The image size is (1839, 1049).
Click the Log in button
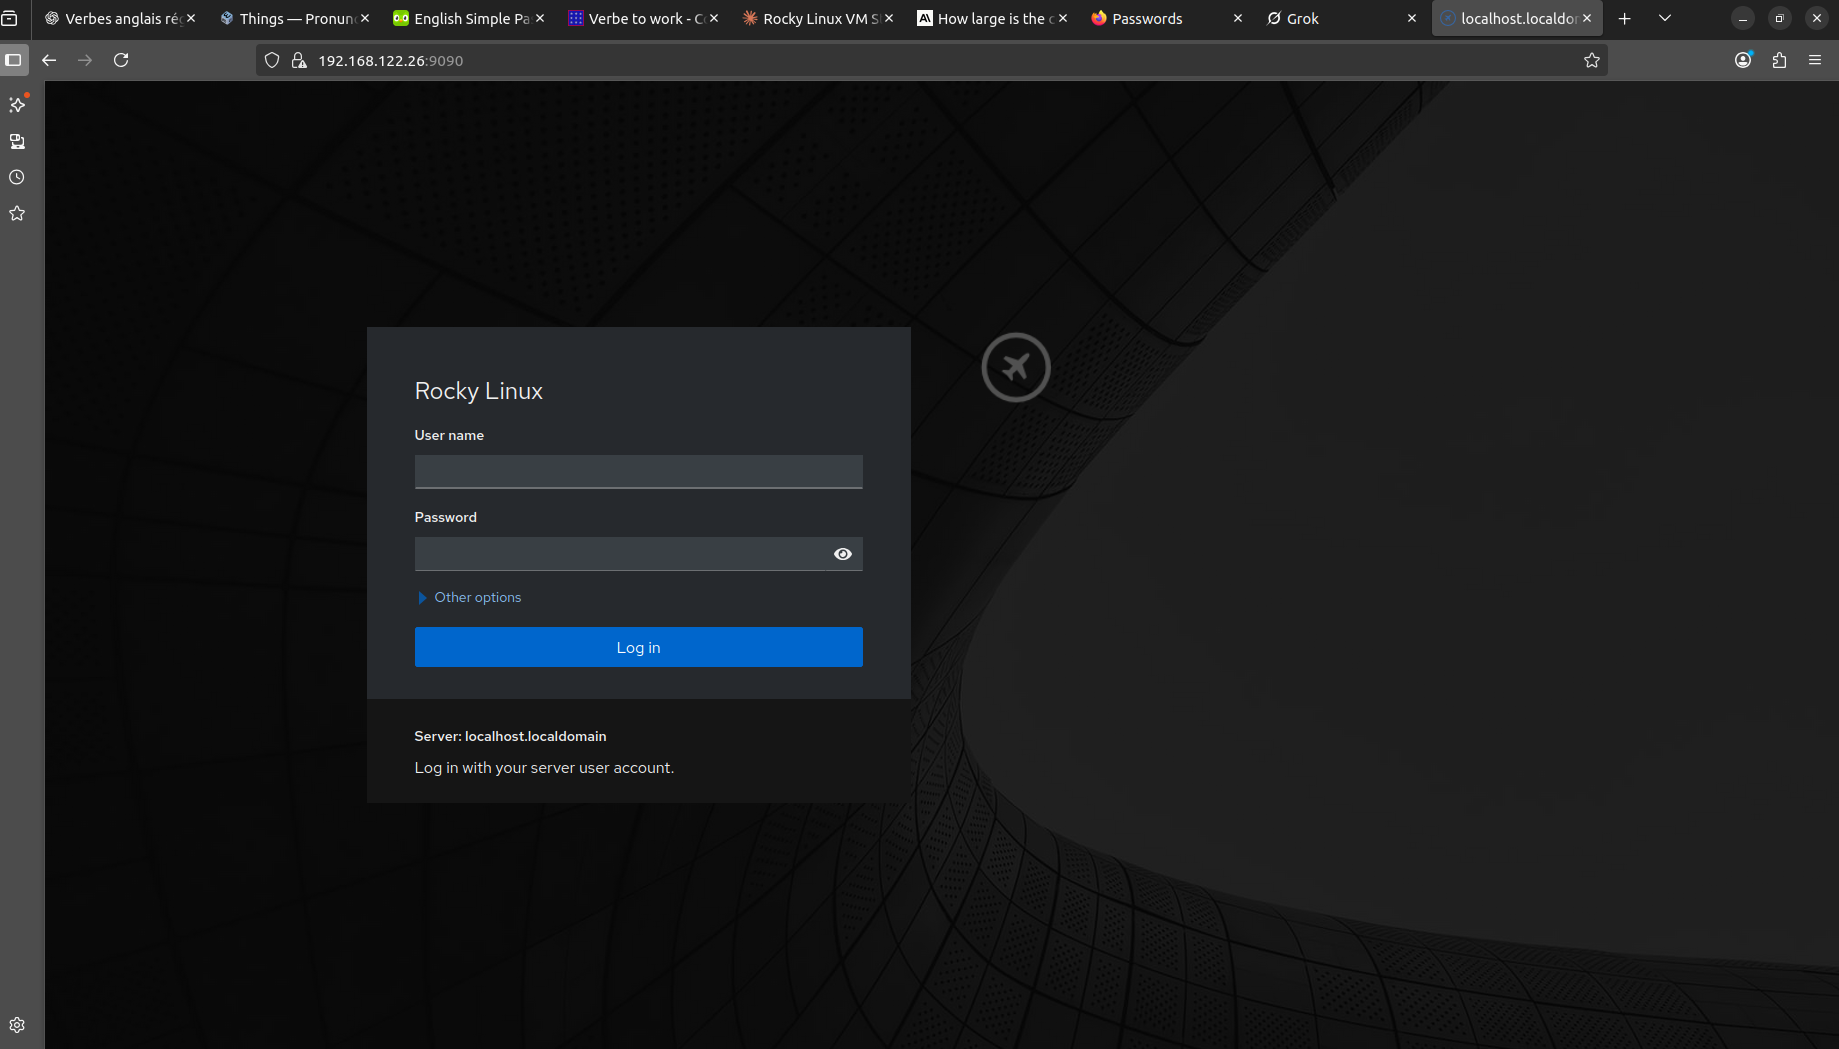click(x=638, y=647)
